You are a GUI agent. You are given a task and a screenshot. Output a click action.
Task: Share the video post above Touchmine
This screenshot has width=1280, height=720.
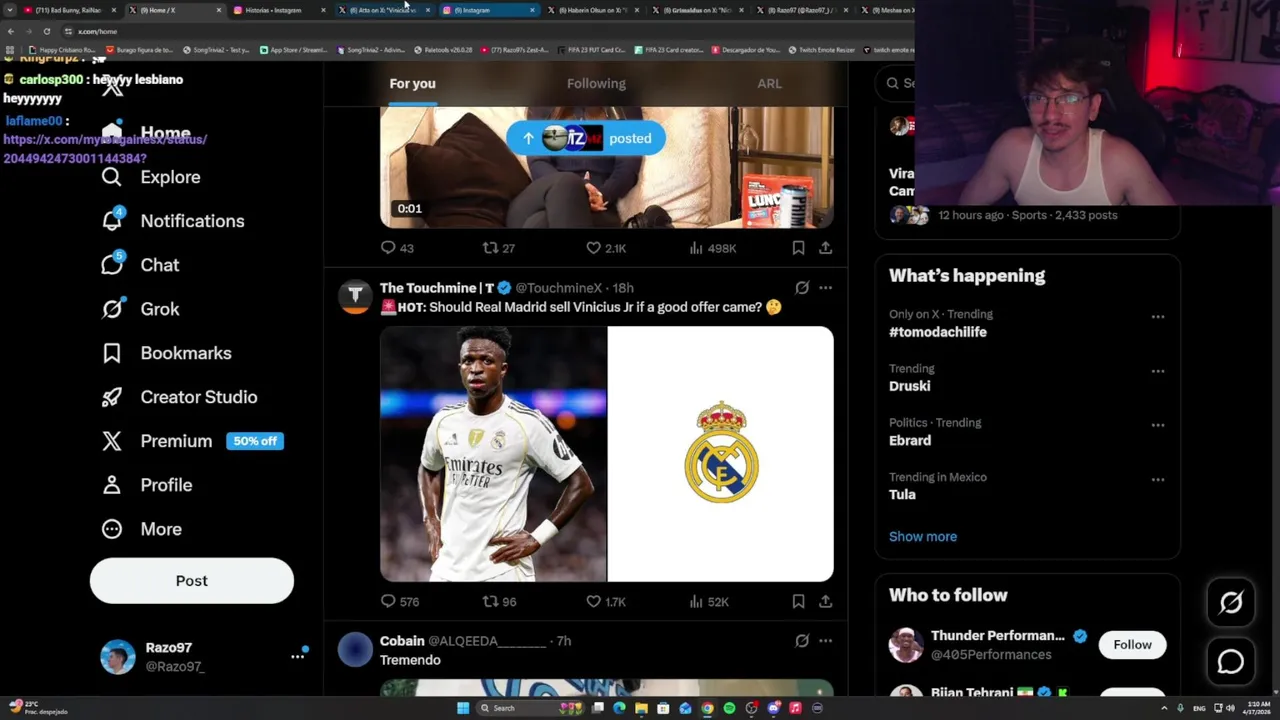(825, 248)
